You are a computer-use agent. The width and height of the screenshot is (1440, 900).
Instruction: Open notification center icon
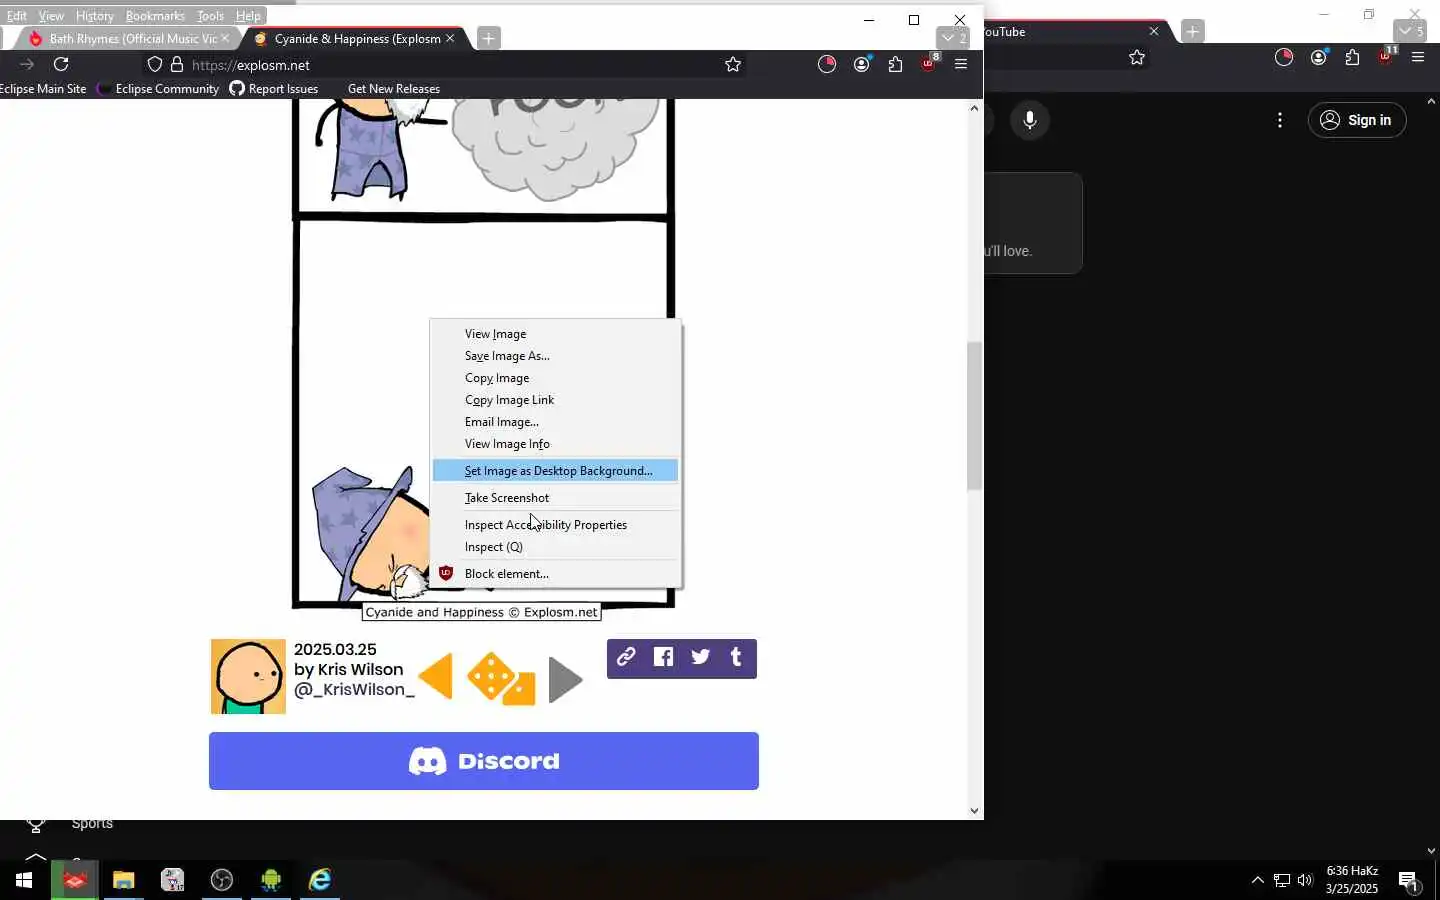[x=1408, y=881]
